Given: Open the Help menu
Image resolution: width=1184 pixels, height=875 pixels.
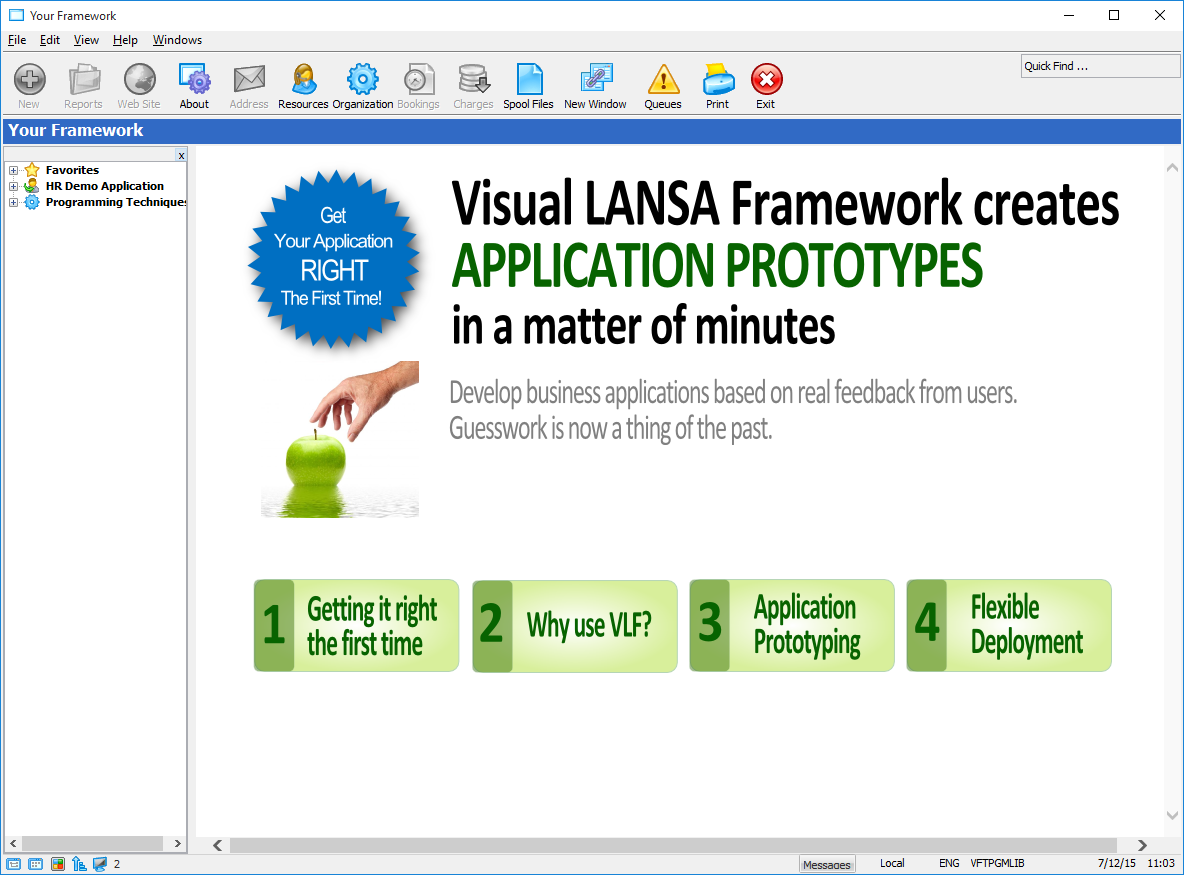Looking at the screenshot, I should coord(125,40).
